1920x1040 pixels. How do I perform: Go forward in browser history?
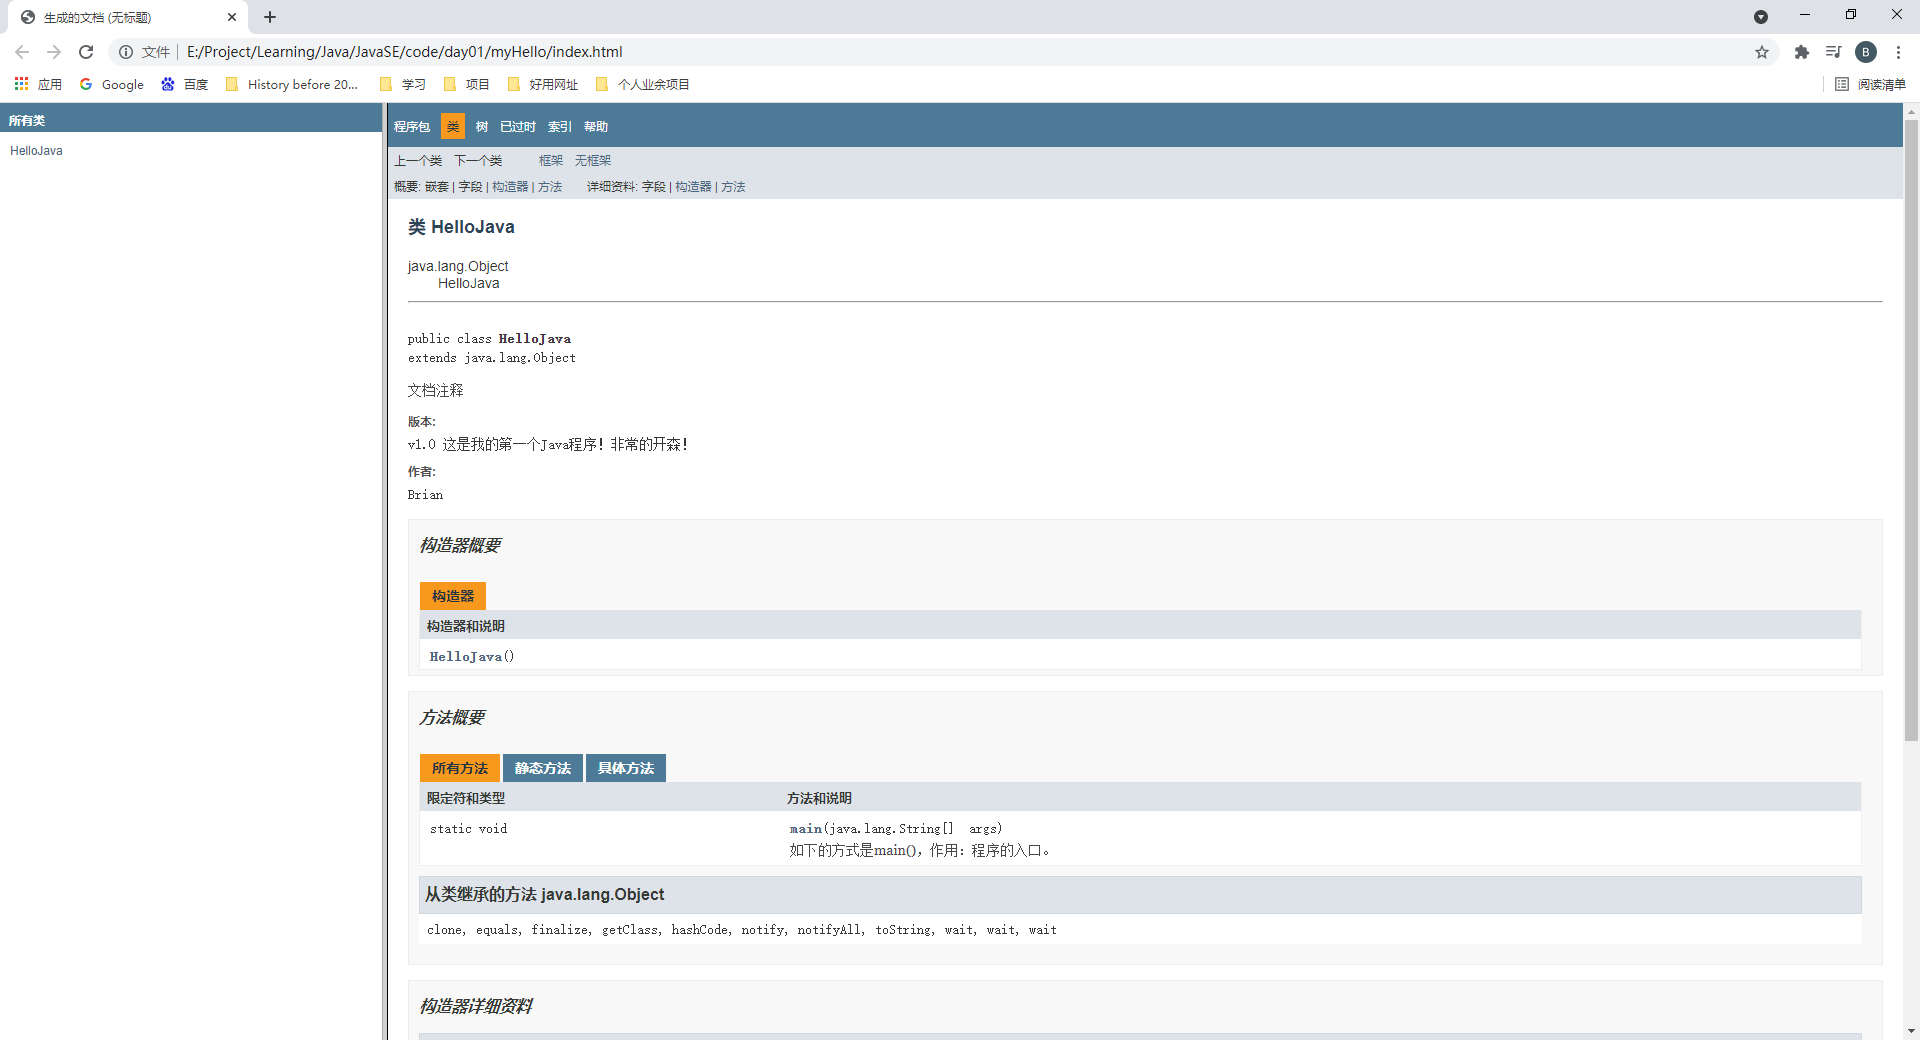[54, 52]
